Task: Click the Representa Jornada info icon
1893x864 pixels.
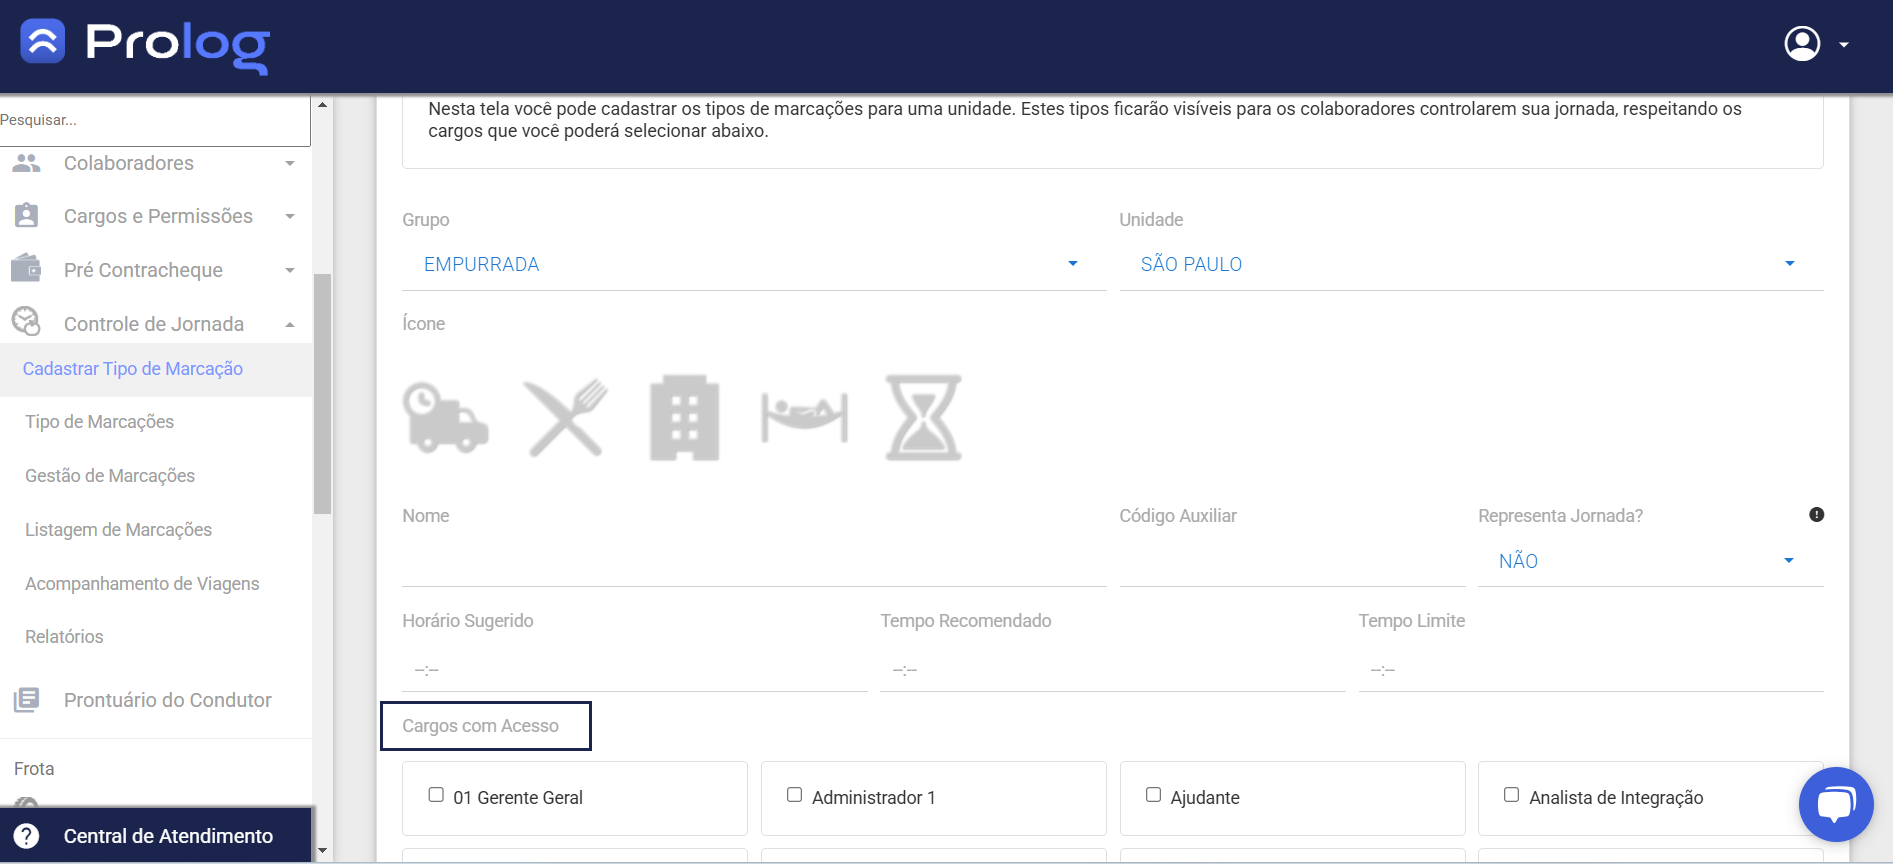Action: pos(1816,515)
